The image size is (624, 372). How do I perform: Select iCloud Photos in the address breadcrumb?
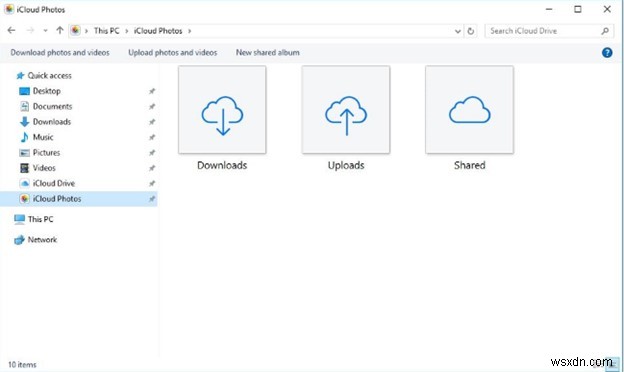pos(158,31)
